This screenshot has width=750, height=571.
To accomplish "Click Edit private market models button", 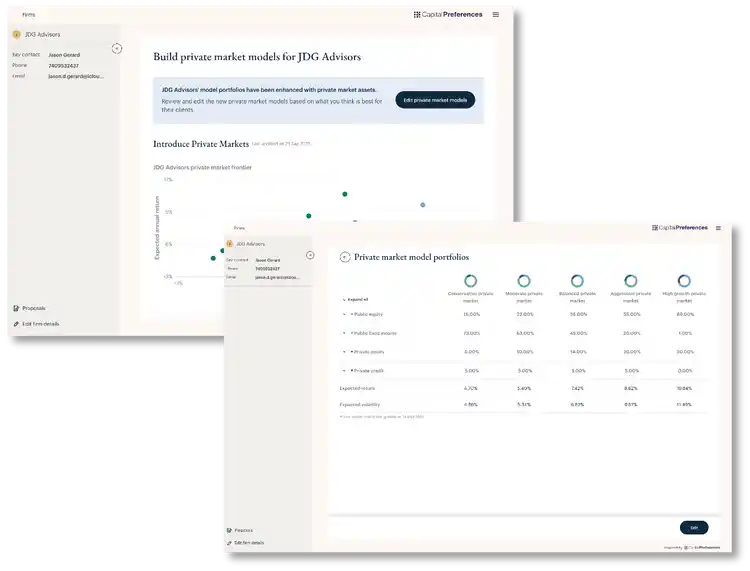I will pyautogui.click(x=435, y=100).
